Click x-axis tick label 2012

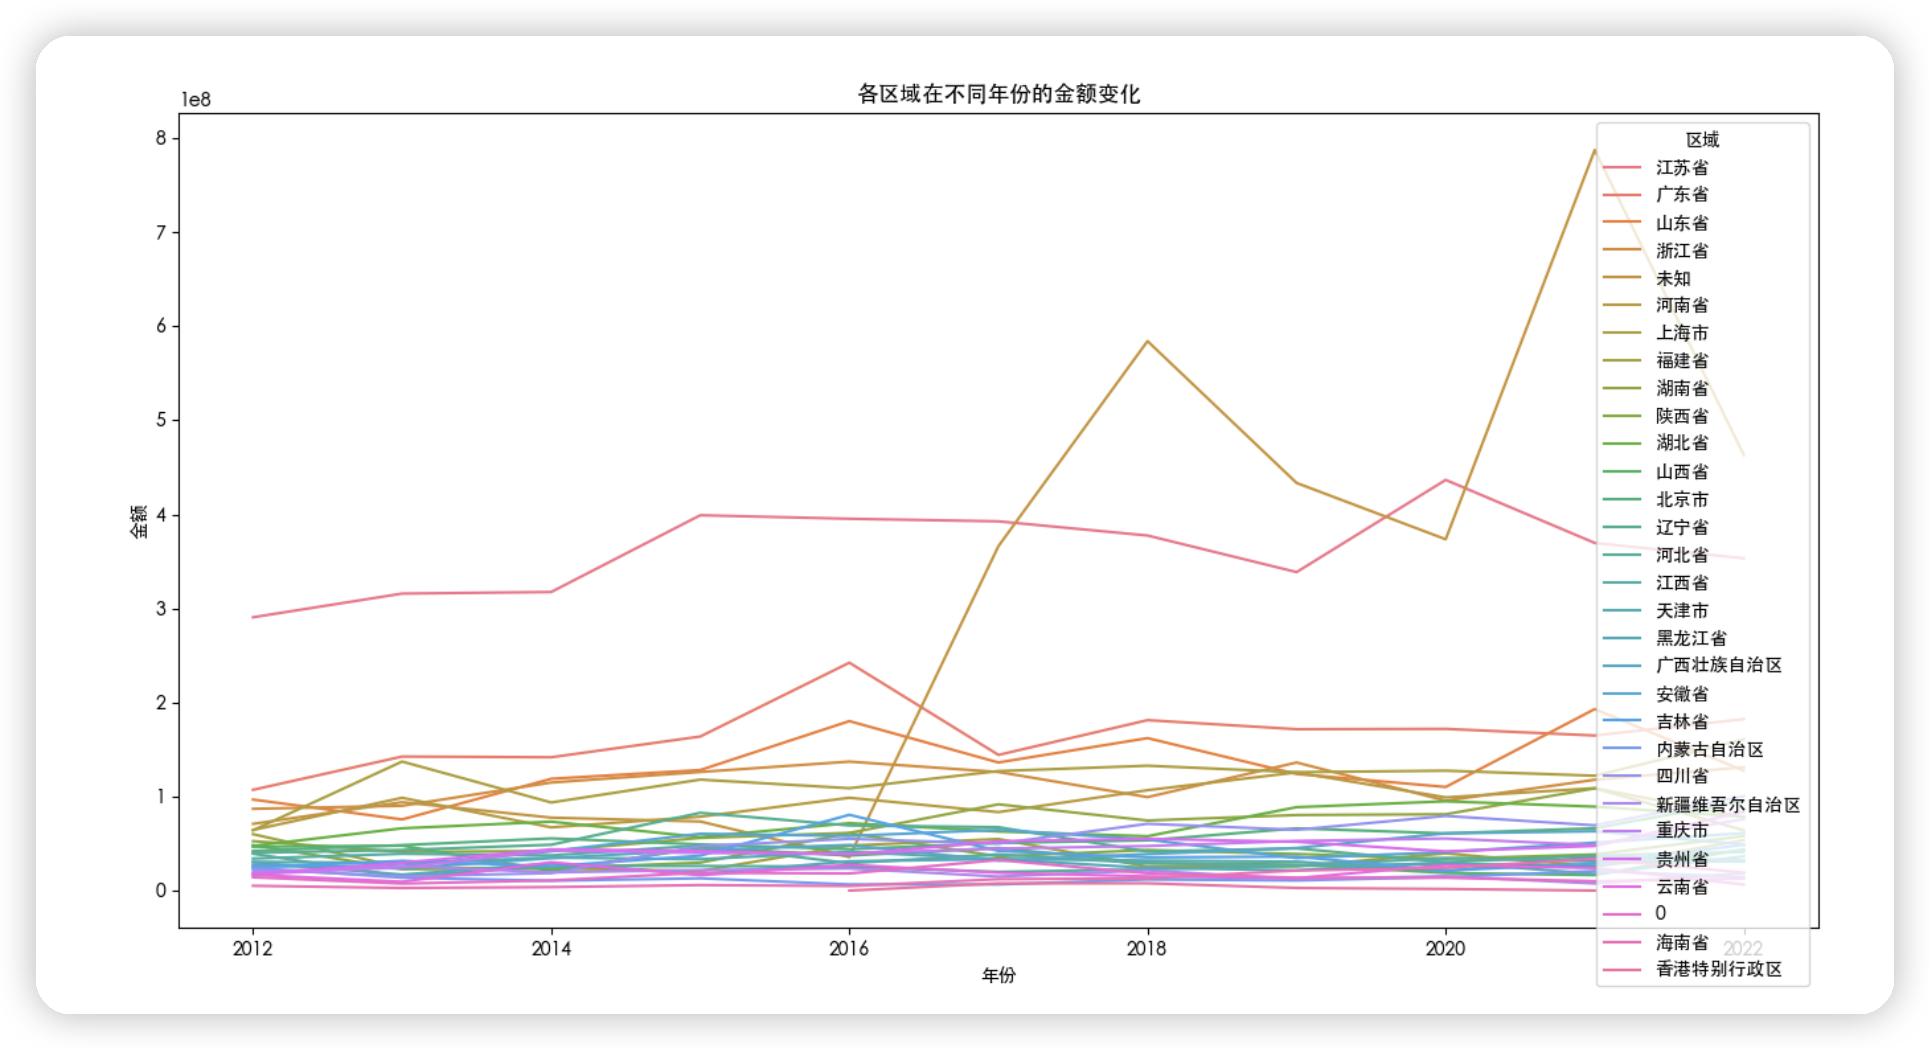pyautogui.click(x=253, y=948)
